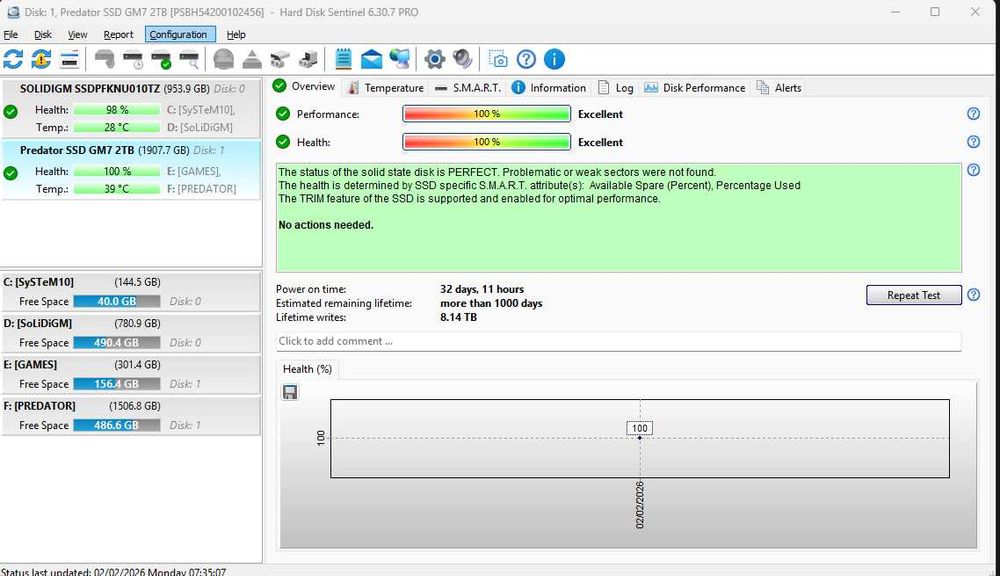Viewport: 1000px width, 576px height.
Task: Click the Health 100 % bar in Overview
Action: click(x=487, y=142)
